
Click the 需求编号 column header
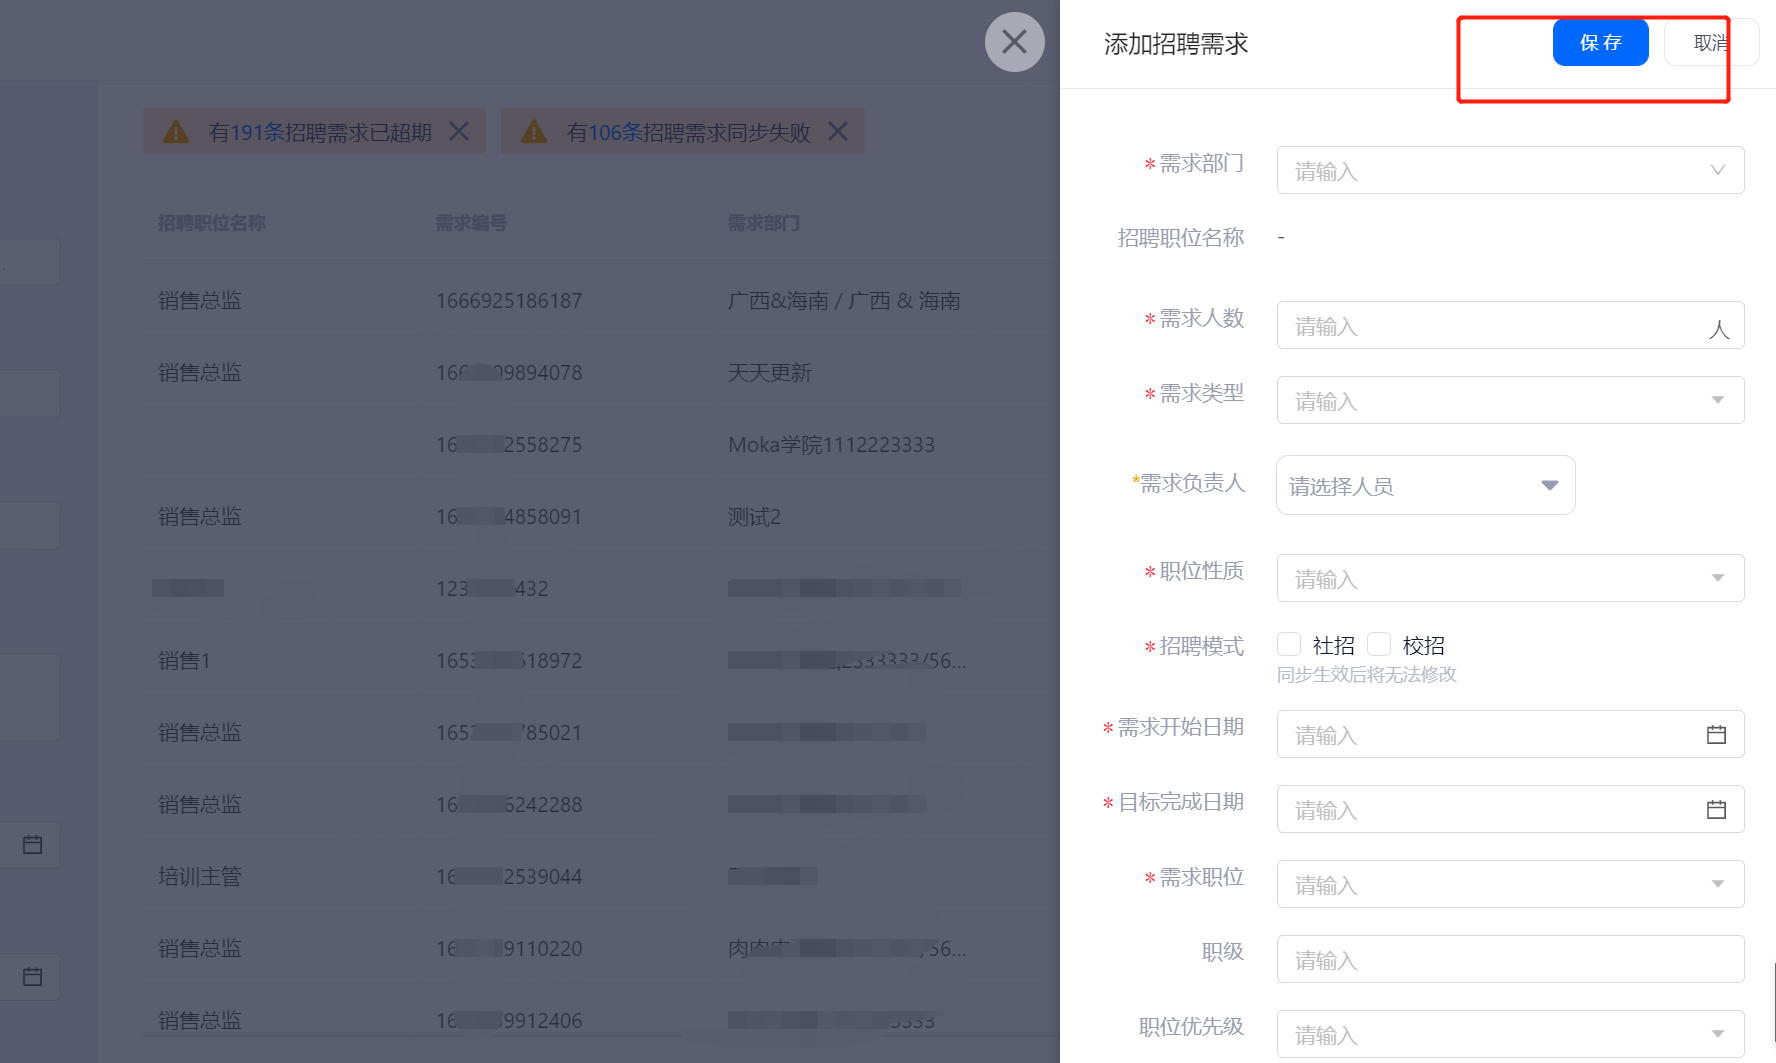(471, 223)
